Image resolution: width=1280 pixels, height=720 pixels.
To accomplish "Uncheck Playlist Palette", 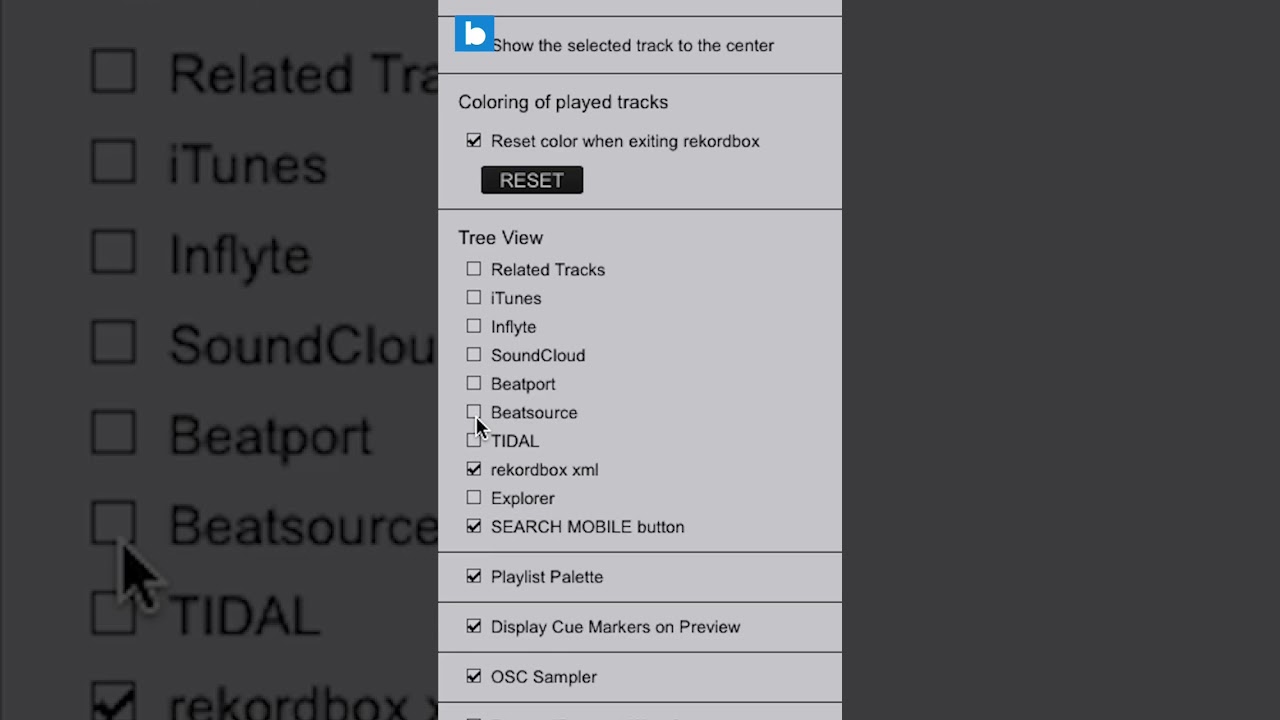I will click(x=474, y=576).
